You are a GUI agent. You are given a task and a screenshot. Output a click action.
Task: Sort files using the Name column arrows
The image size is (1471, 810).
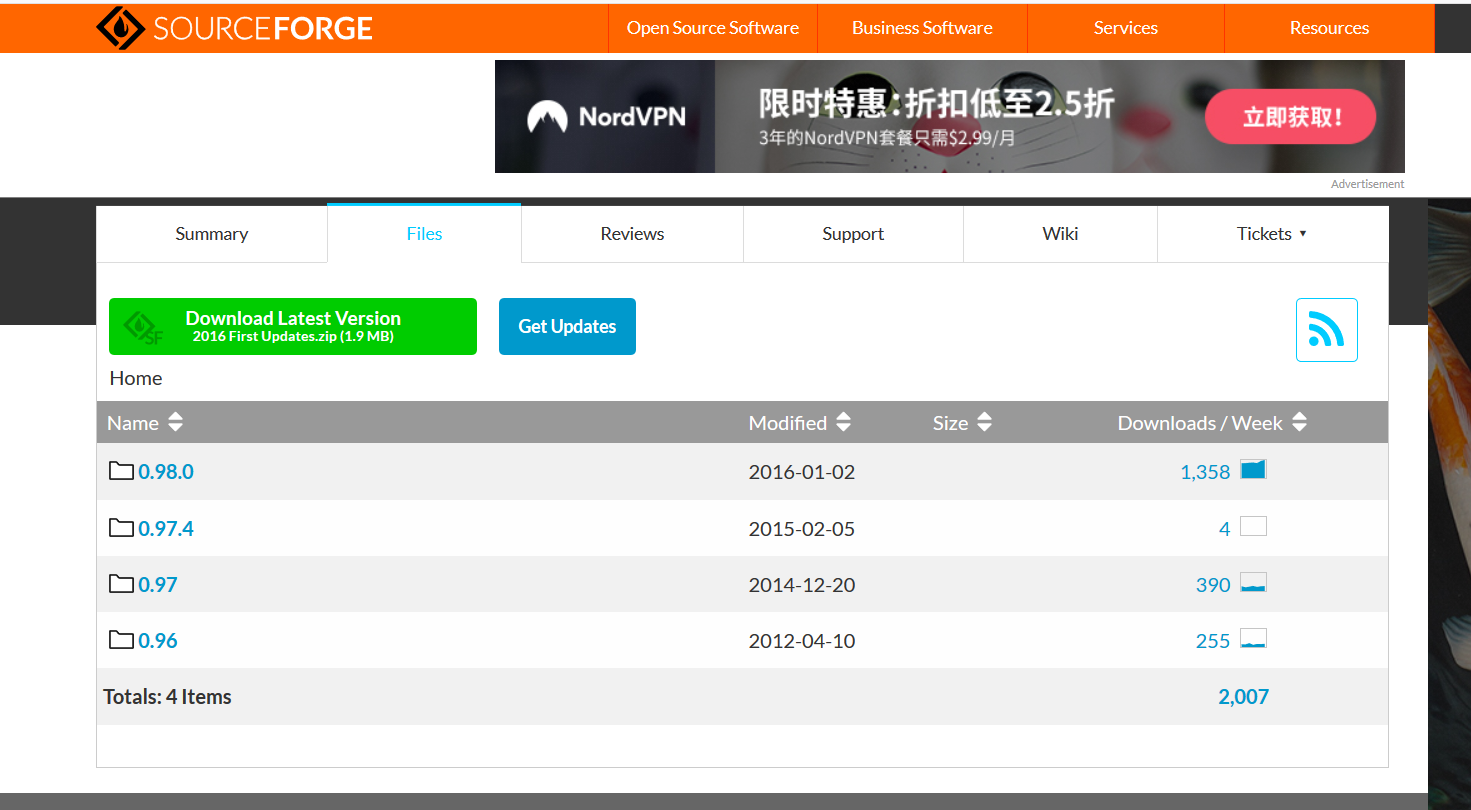175,422
